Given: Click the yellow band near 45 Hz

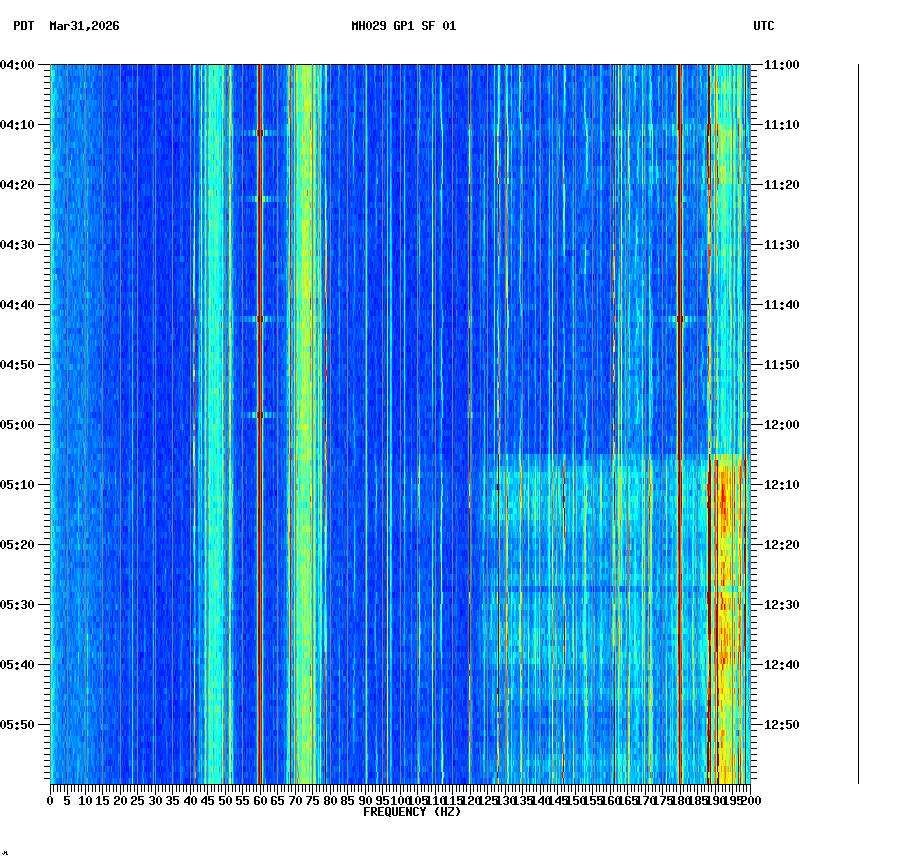Looking at the screenshot, I should click(210, 400).
